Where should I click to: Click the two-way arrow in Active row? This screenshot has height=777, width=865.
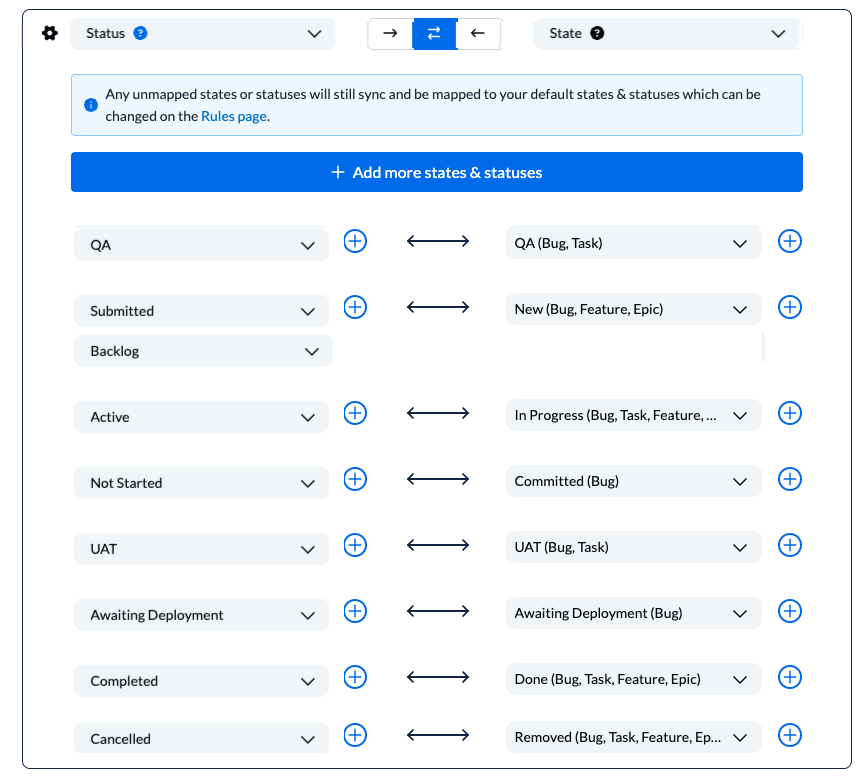[x=438, y=413]
